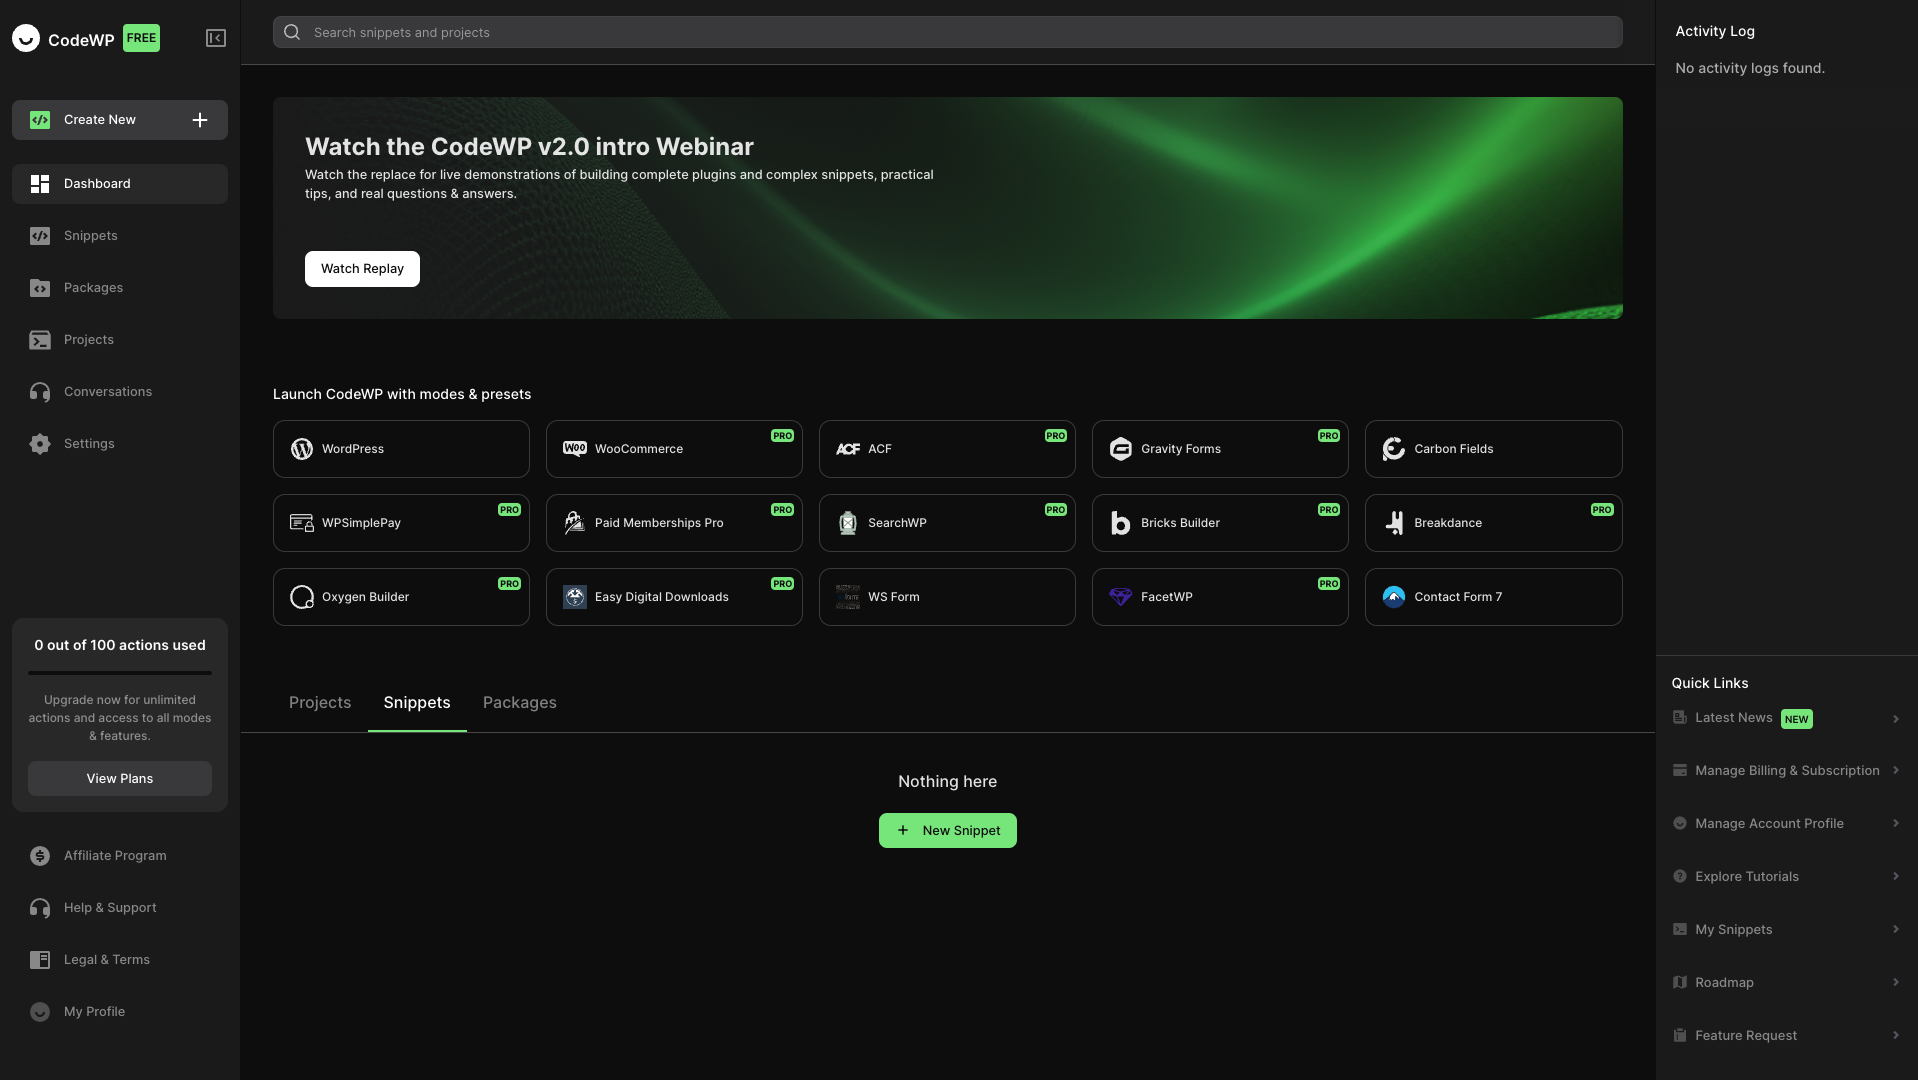Collapse the left sidebar
The width and height of the screenshot is (1918, 1080).
(x=216, y=38)
